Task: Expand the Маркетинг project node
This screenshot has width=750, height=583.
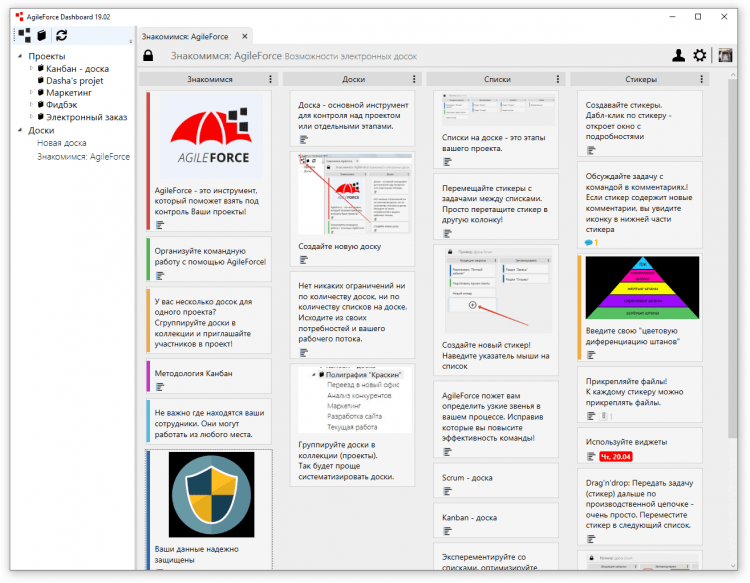Action: click(x=32, y=92)
